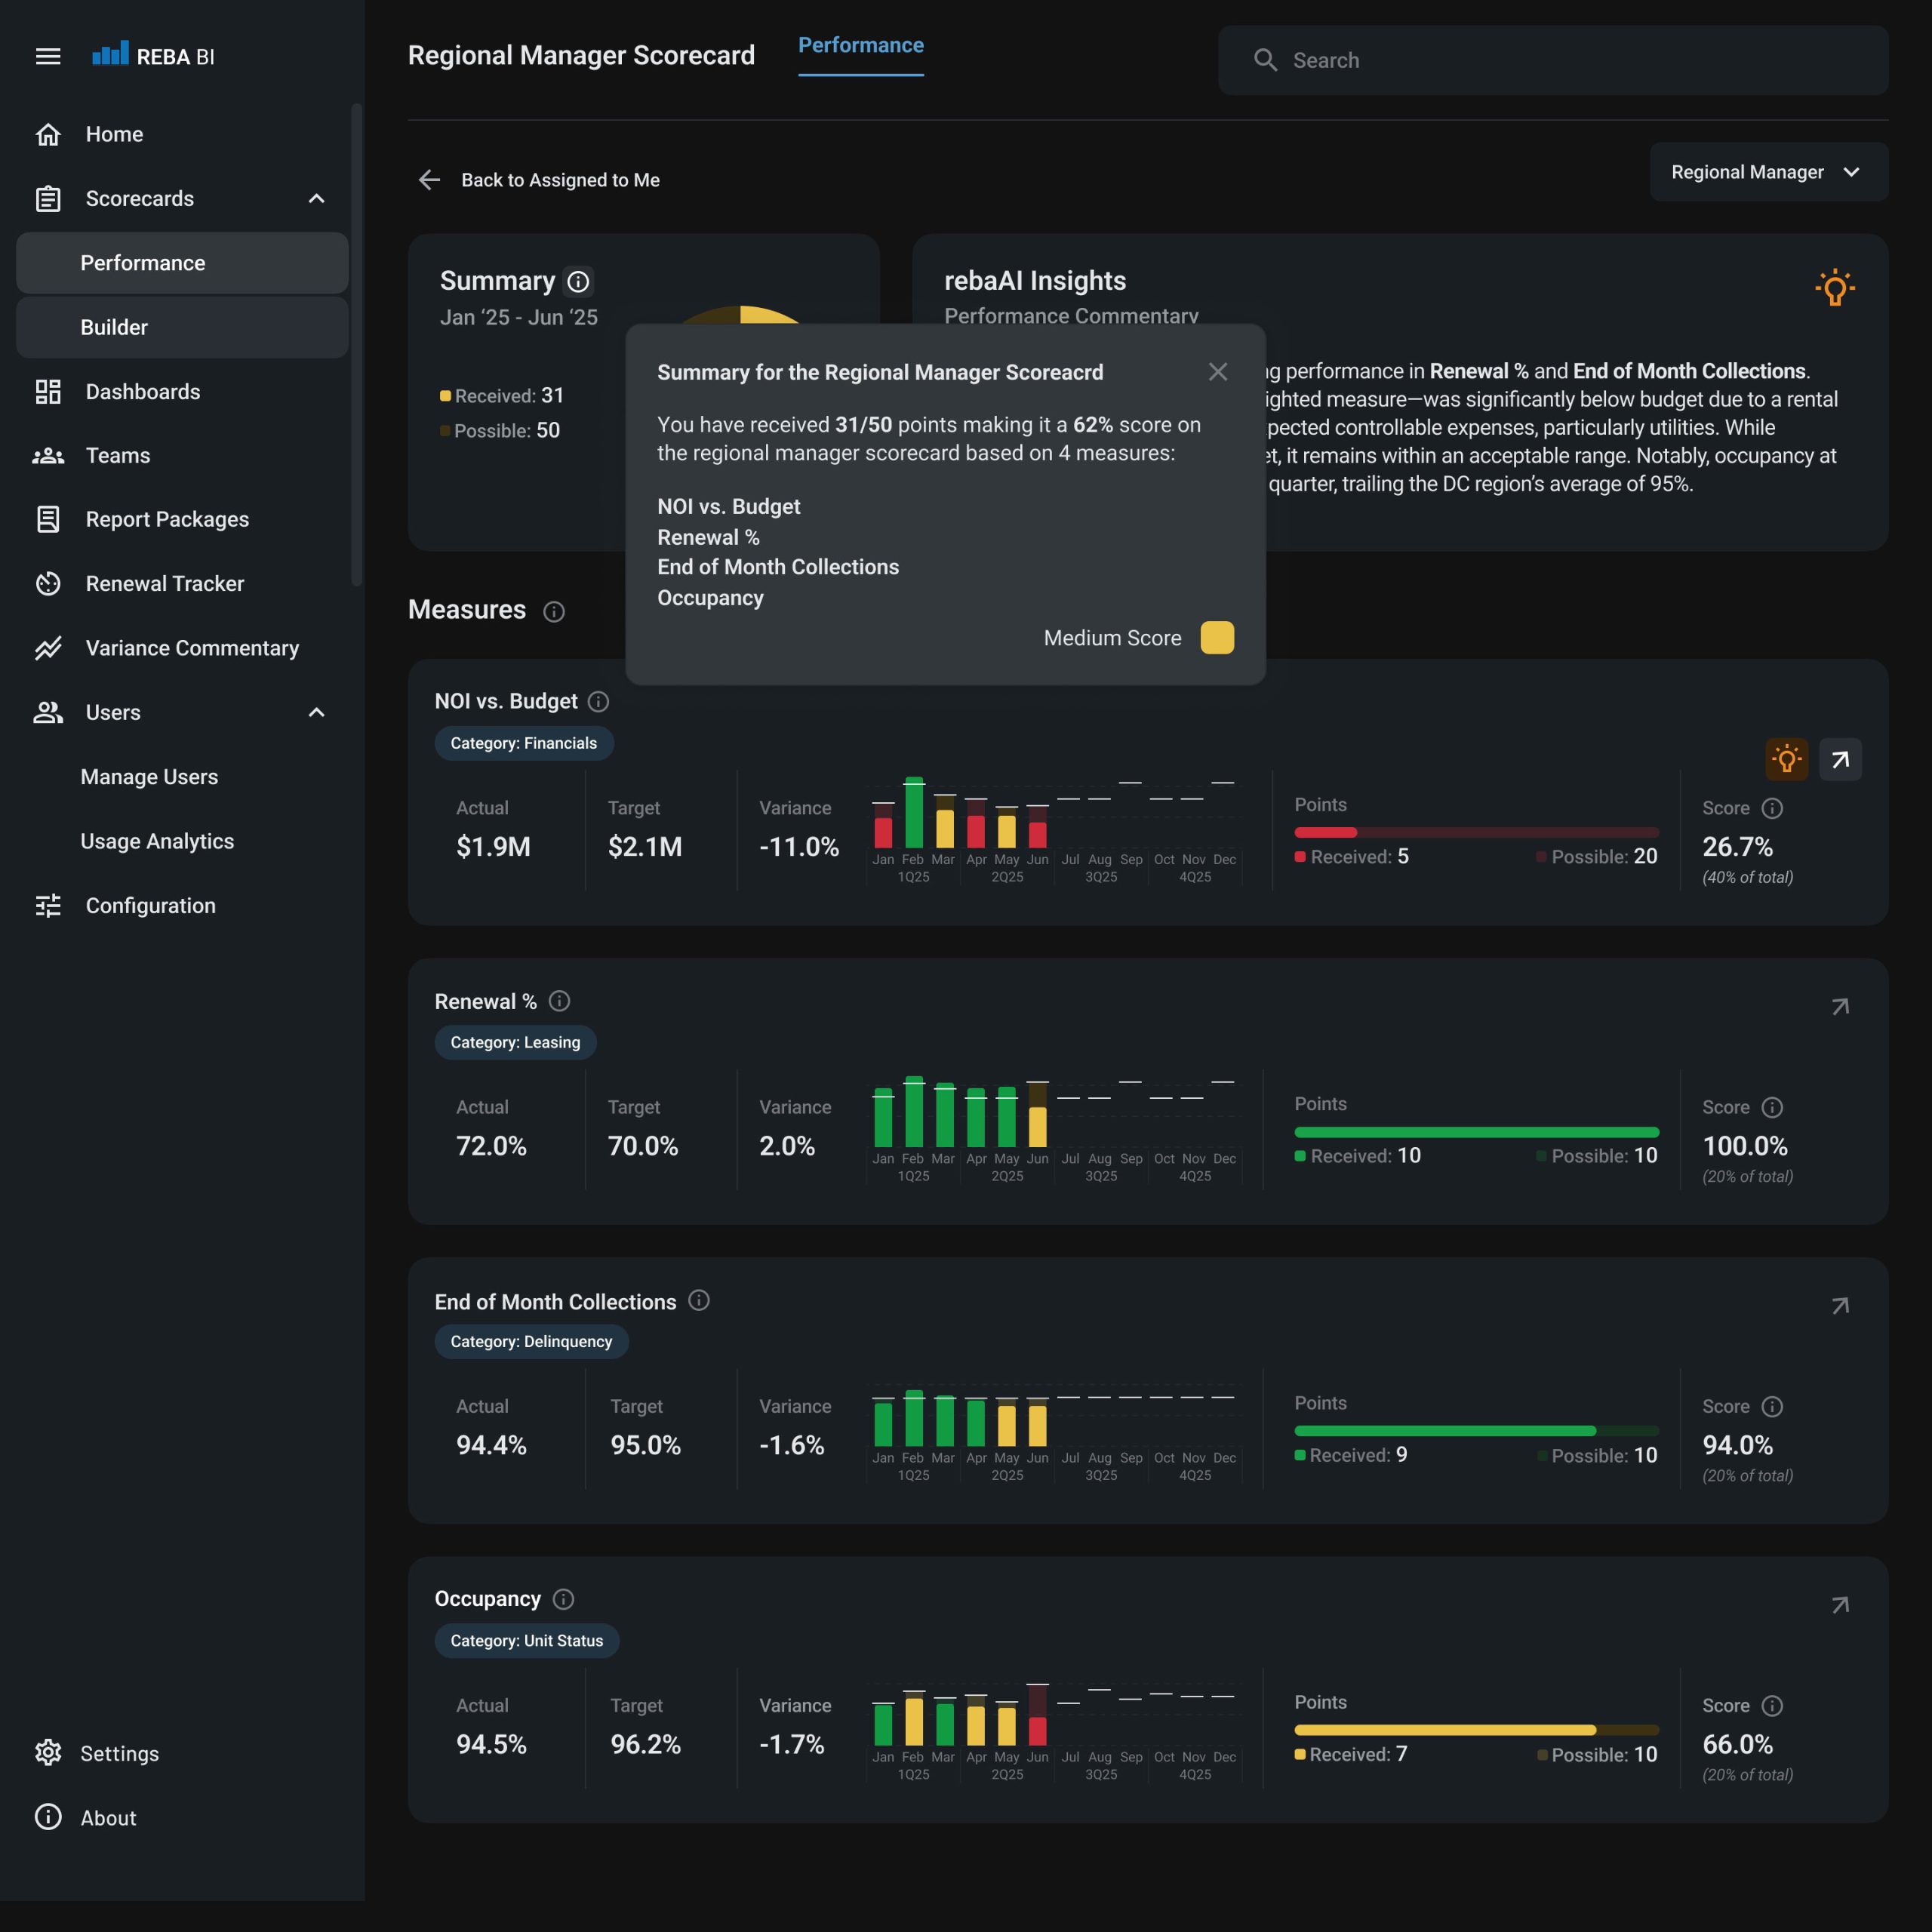Screen dimensions: 1932x1932
Task: Click the Feb bar in NOI vs. Budget chart
Action: pyautogui.click(x=914, y=812)
